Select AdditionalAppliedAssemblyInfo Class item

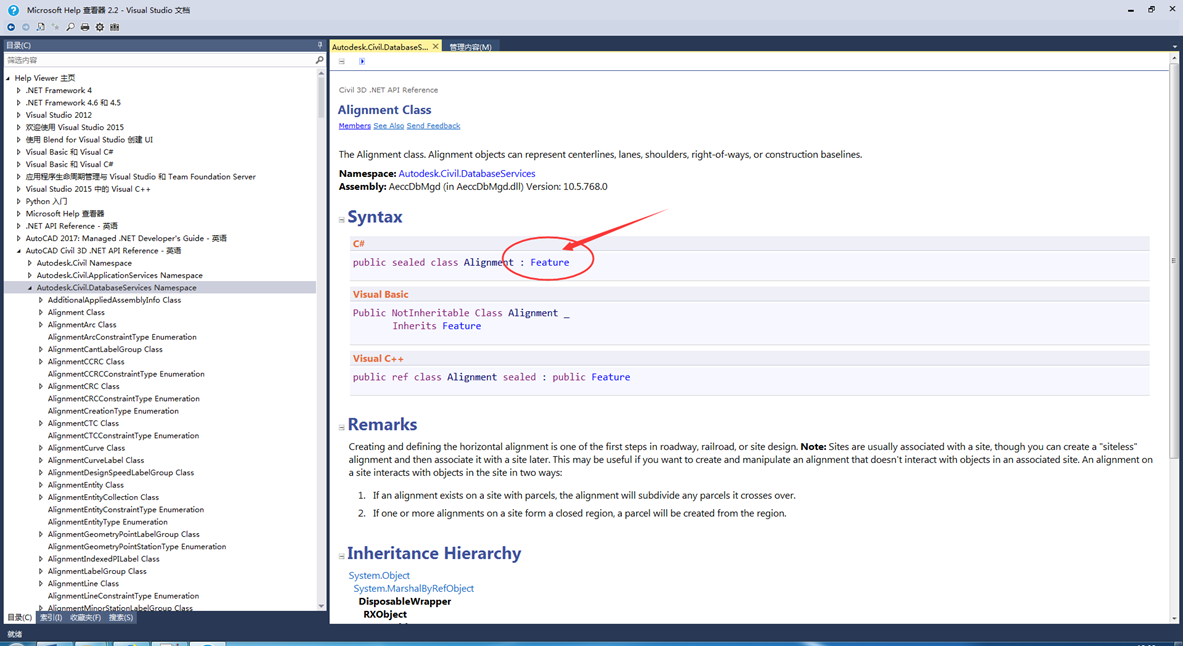pyautogui.click(x=114, y=300)
